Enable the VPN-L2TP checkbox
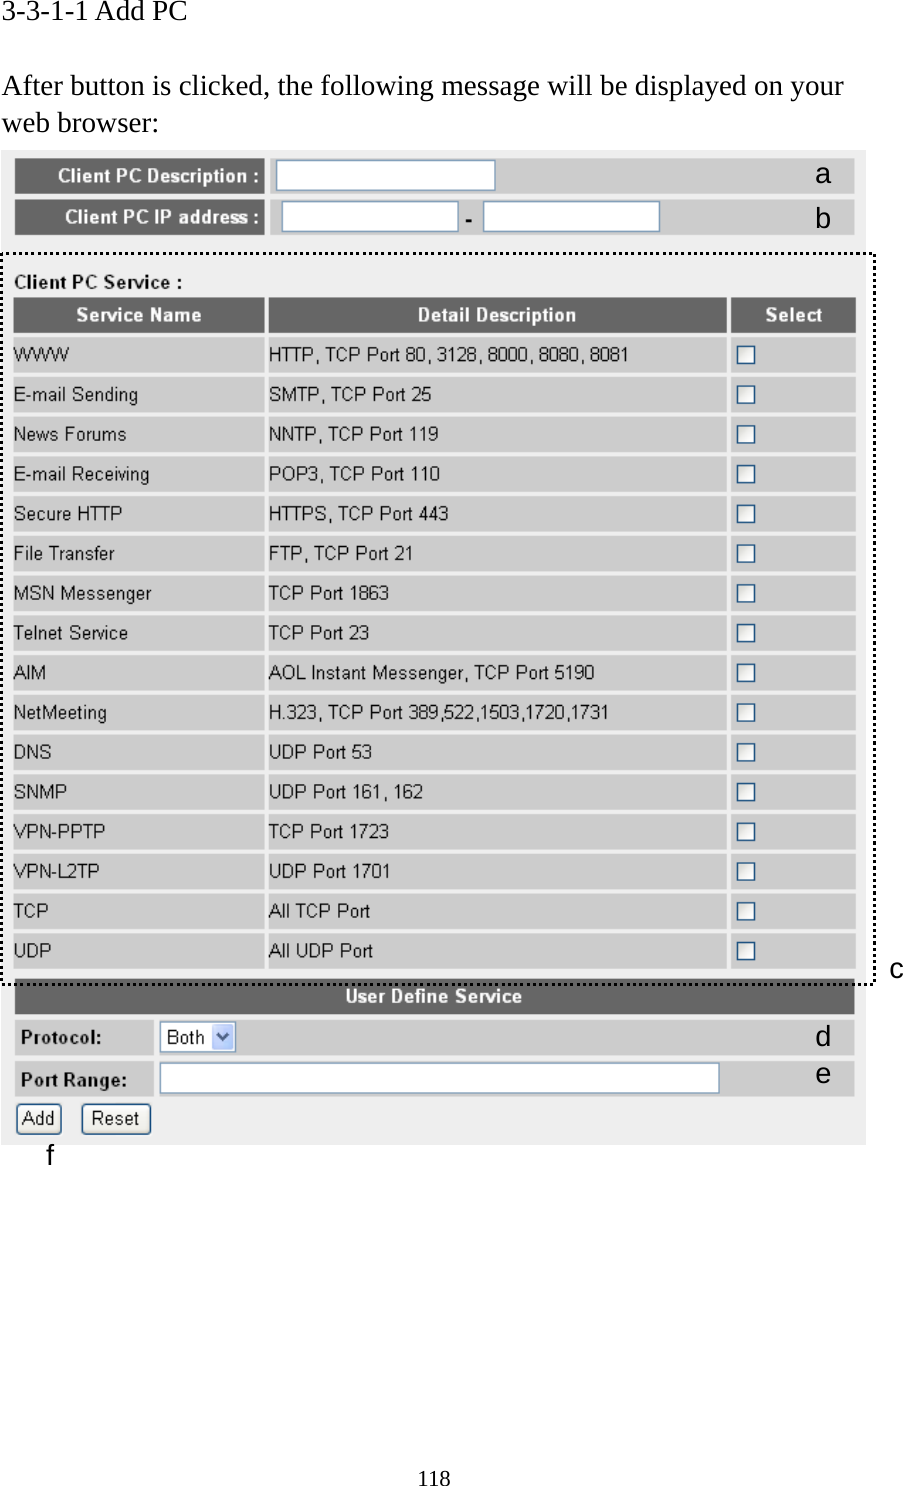The height and width of the screenshot is (1486, 903). [746, 871]
